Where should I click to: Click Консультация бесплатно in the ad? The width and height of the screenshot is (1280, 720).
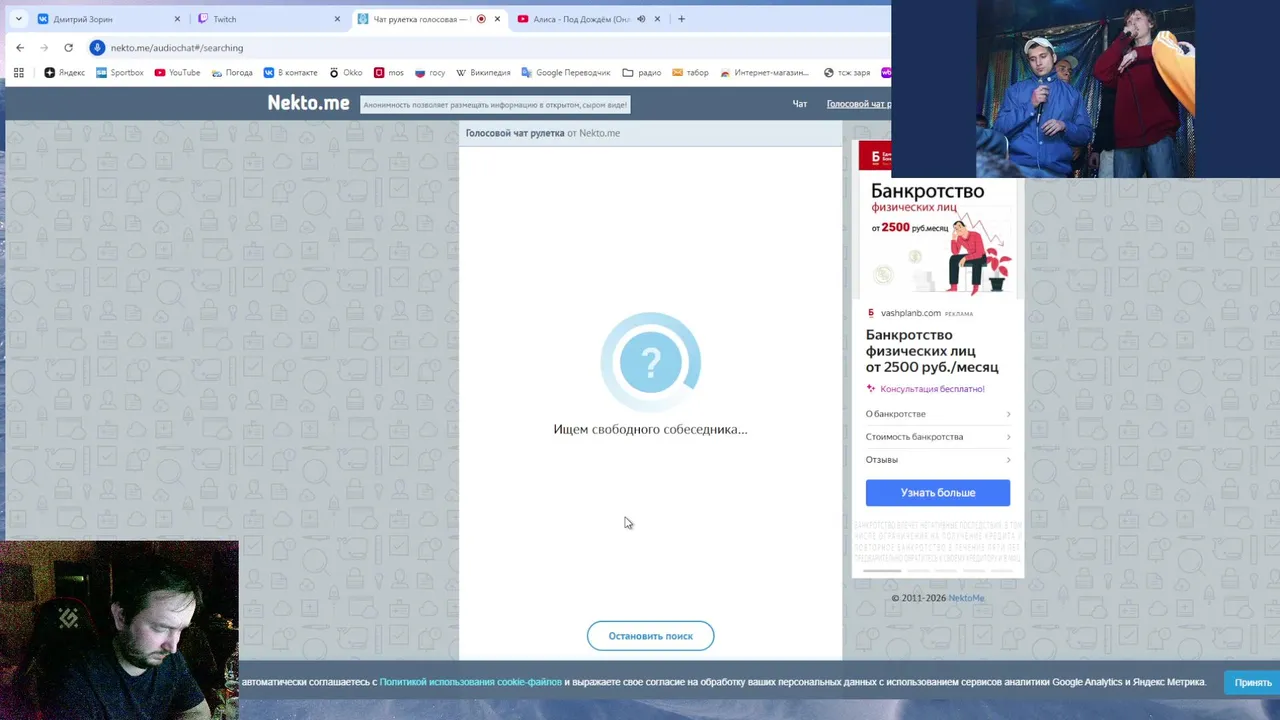pos(932,389)
